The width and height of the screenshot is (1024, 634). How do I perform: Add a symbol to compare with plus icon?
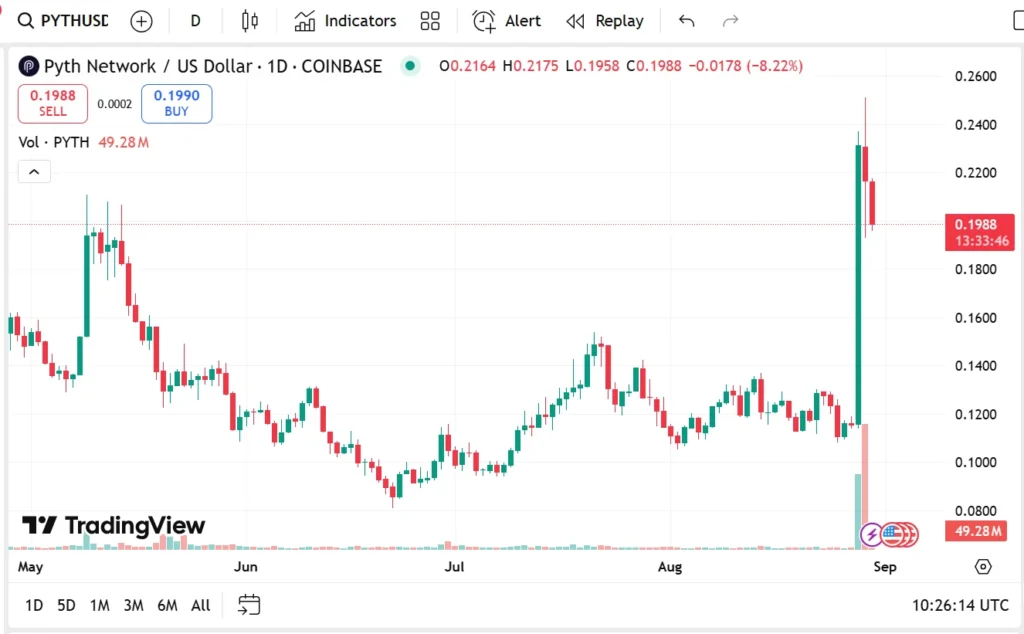(x=141, y=22)
